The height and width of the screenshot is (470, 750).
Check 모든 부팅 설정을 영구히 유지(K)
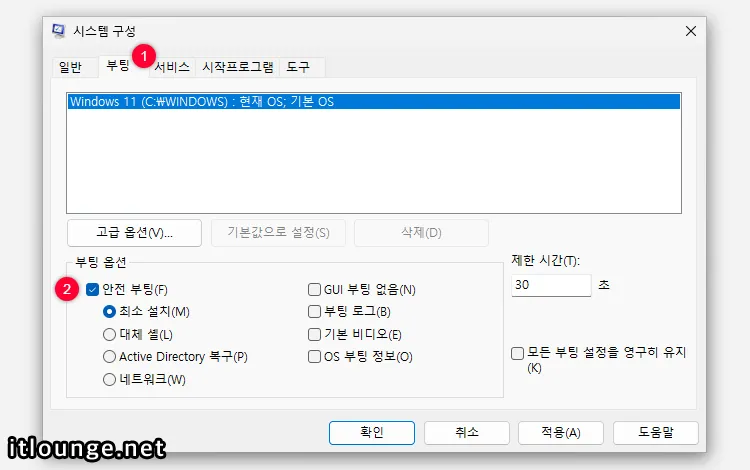518,353
